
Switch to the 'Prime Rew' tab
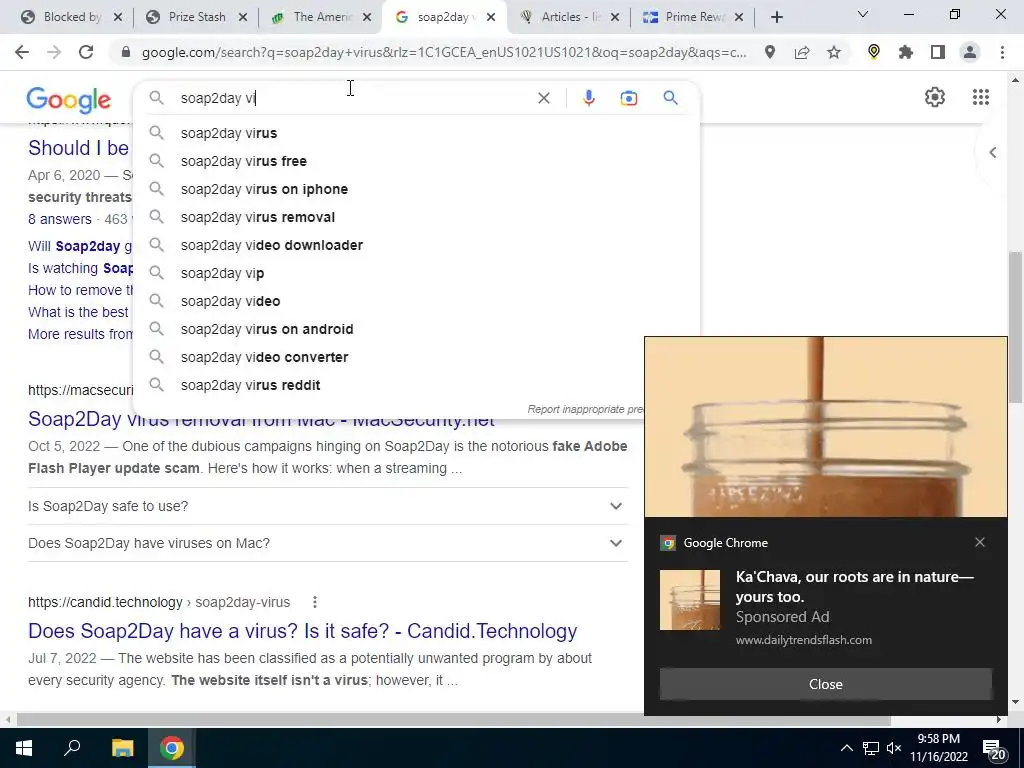click(x=694, y=17)
